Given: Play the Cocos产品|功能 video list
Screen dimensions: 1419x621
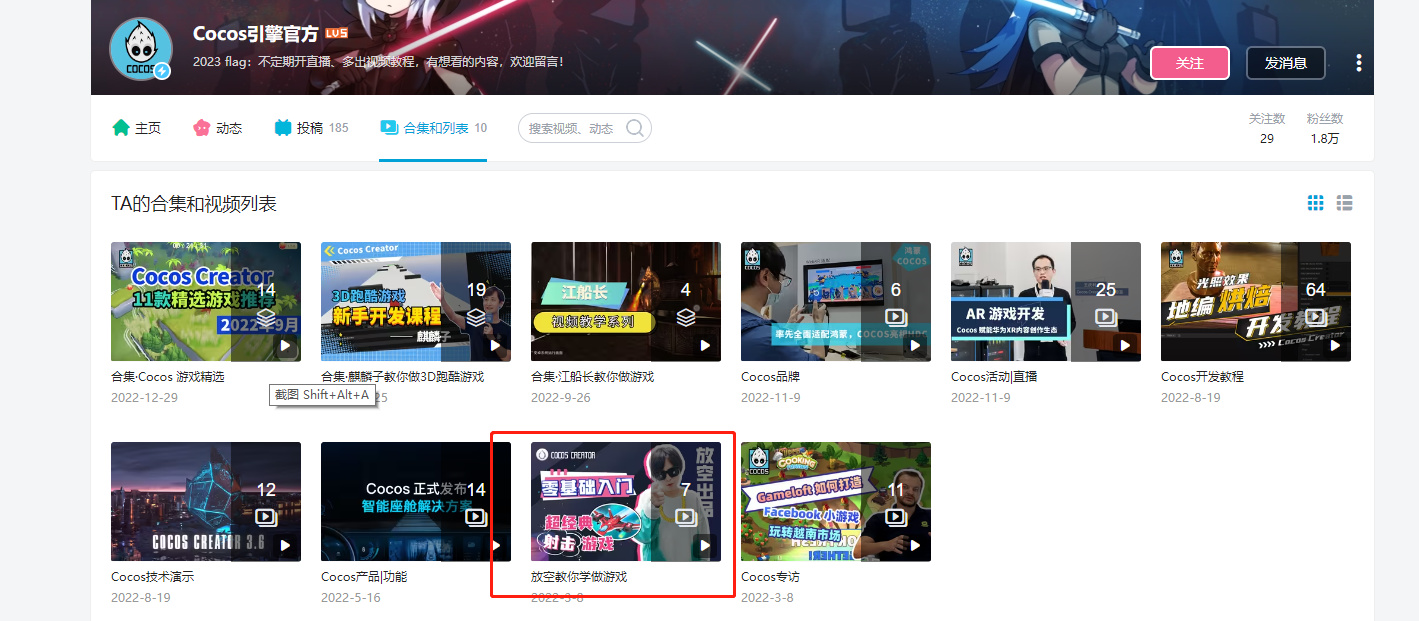Looking at the screenshot, I should click(495, 546).
